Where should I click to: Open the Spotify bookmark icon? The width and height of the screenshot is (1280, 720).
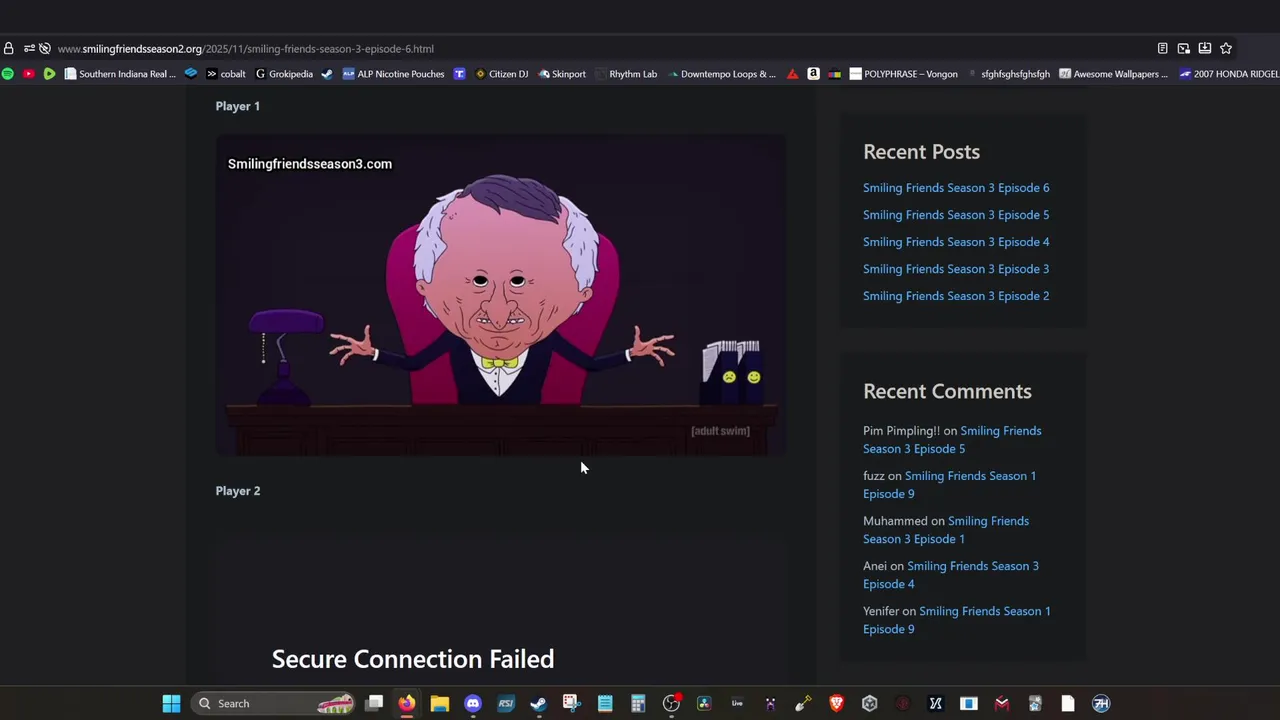tap(8, 74)
